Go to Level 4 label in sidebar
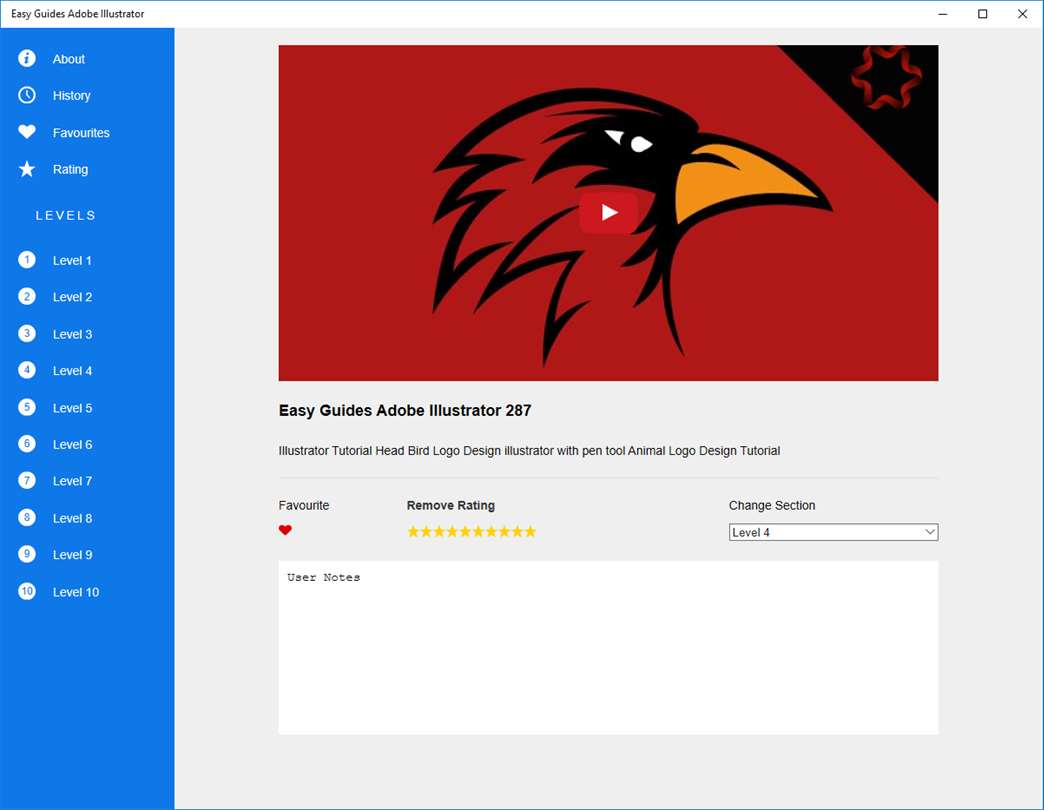 click(72, 371)
